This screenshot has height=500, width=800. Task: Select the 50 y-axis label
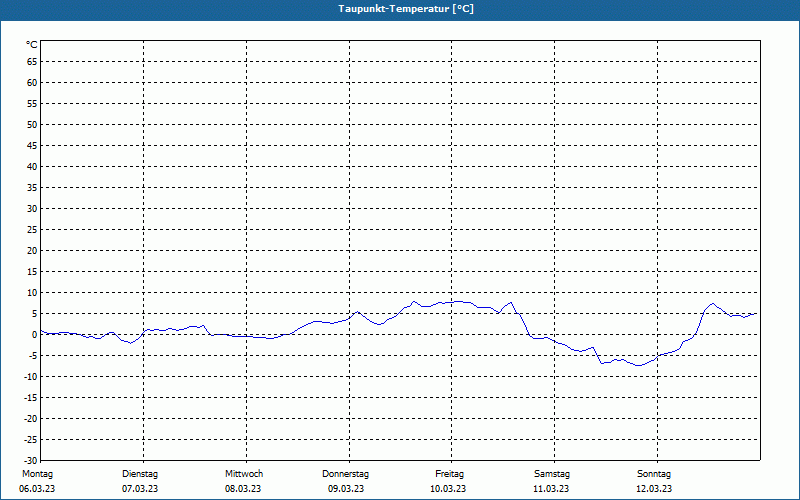(x=32, y=124)
